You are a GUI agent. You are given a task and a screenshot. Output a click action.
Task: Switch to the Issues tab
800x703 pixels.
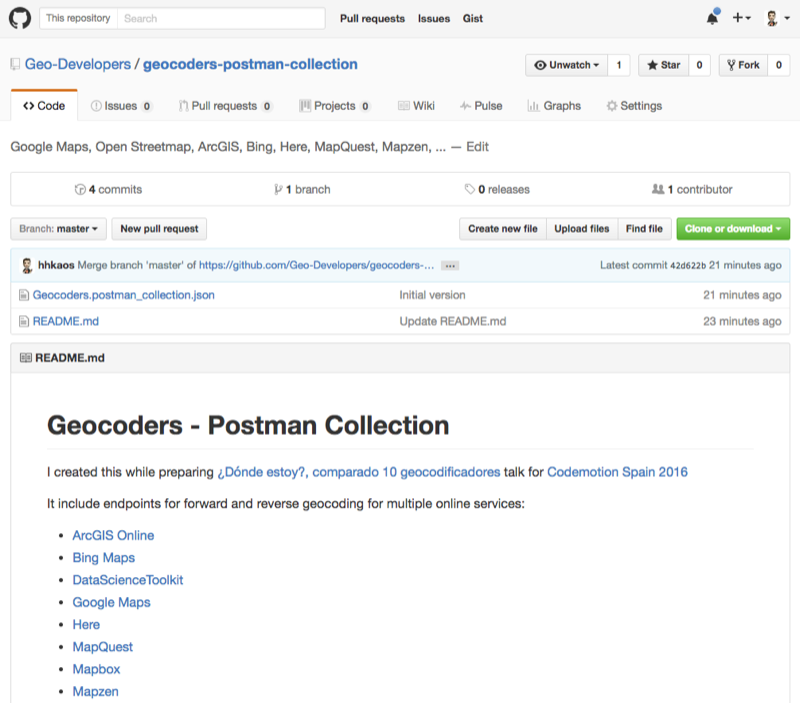tap(121, 106)
